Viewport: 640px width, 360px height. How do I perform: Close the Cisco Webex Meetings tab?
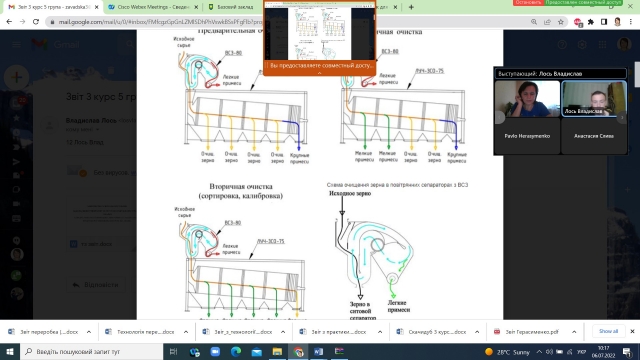196,7
